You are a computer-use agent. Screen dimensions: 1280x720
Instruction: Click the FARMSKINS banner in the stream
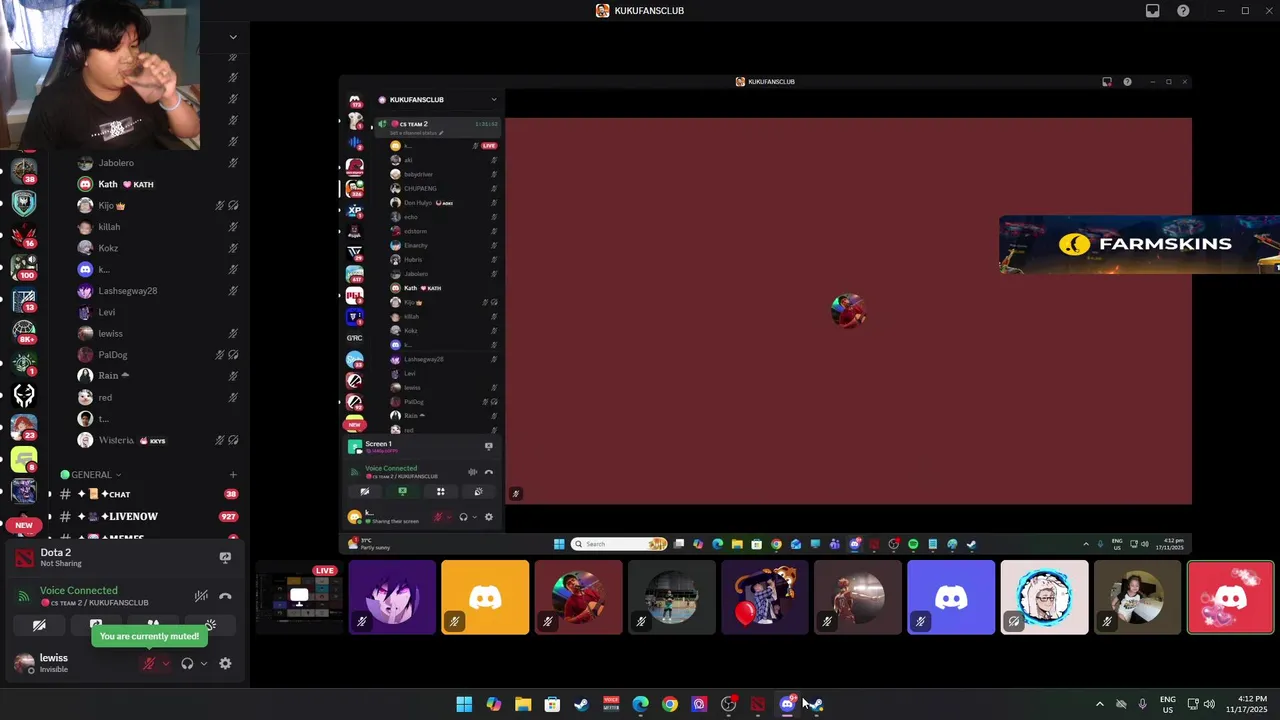[1139, 244]
